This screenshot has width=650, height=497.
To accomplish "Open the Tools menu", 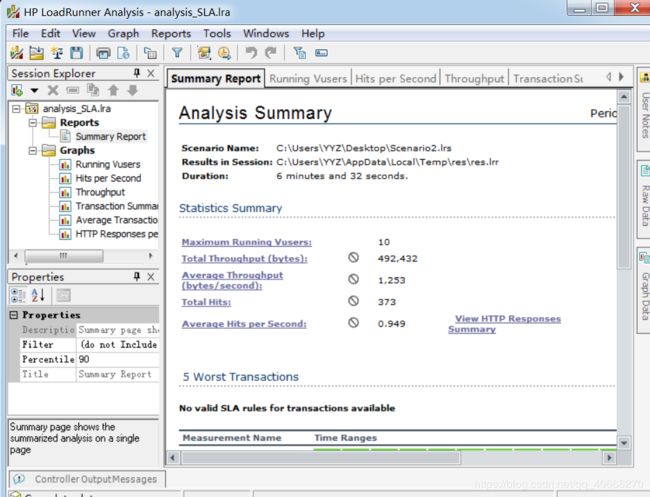I will tap(217, 34).
